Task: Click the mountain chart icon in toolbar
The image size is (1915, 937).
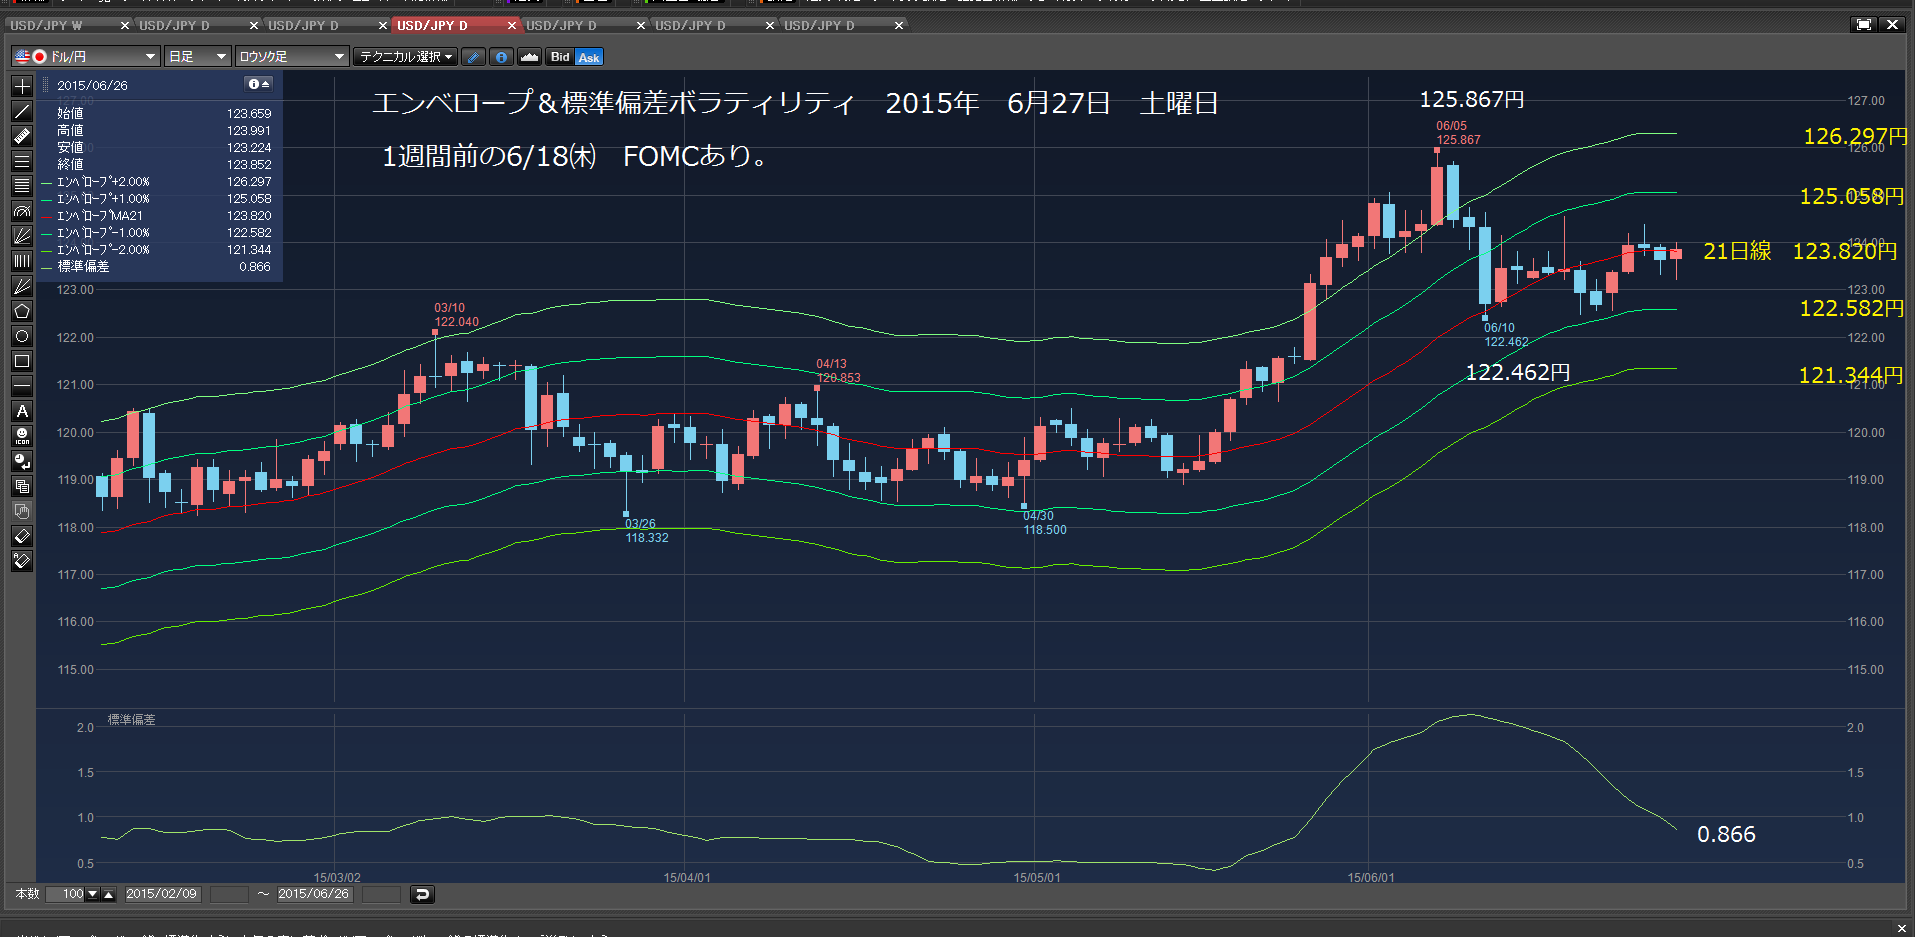Action: [x=530, y=57]
